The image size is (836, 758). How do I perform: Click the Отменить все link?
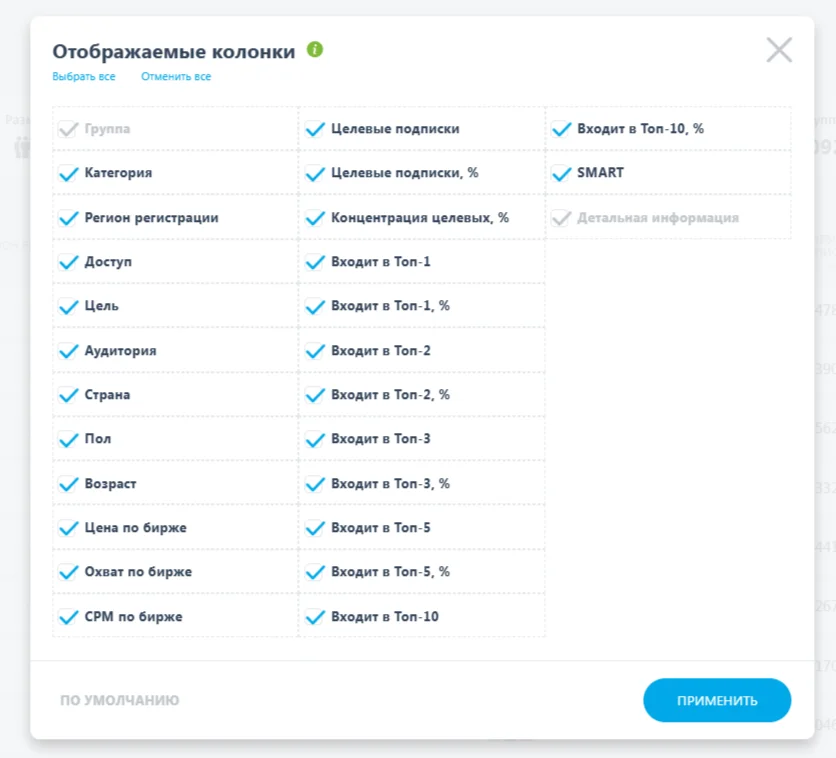click(x=176, y=76)
